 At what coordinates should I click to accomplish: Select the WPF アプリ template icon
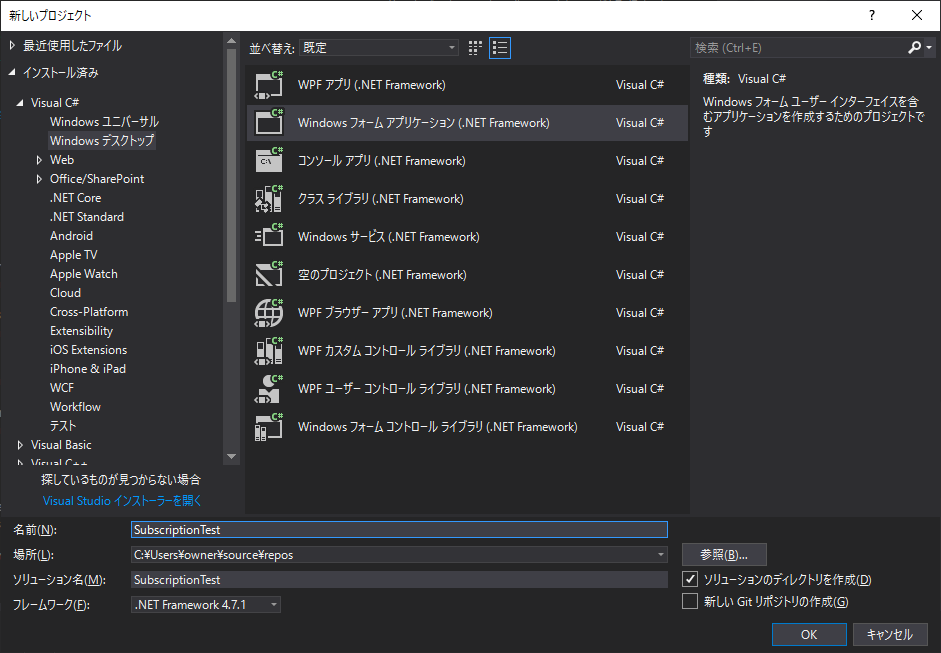pyautogui.click(x=269, y=85)
